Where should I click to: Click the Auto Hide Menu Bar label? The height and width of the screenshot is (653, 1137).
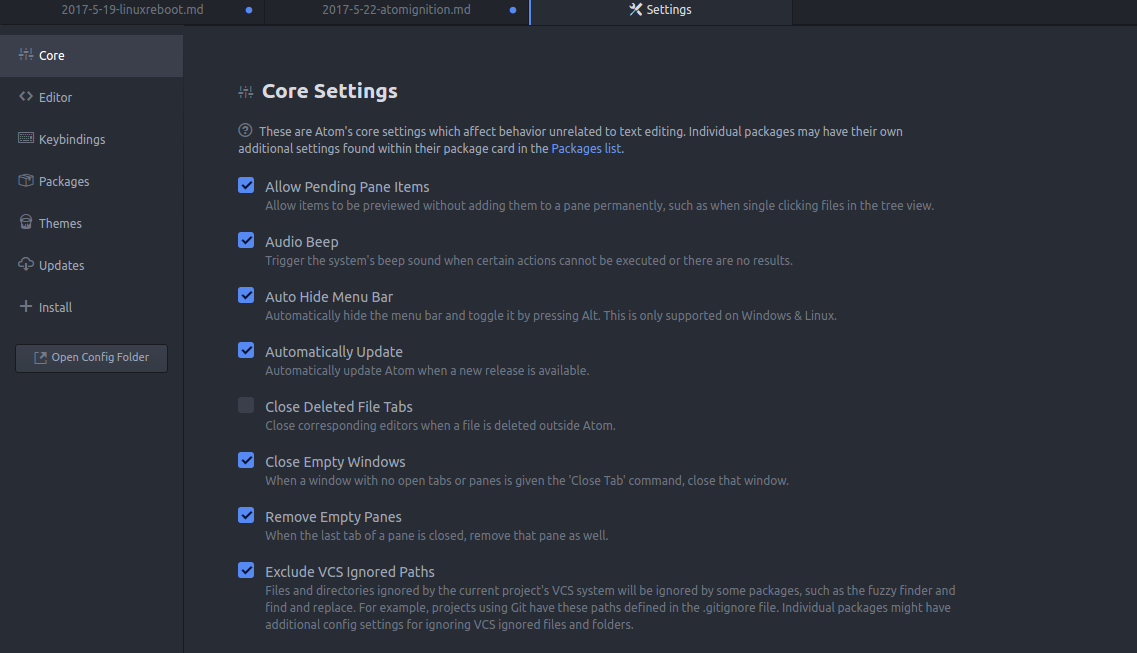pos(328,297)
